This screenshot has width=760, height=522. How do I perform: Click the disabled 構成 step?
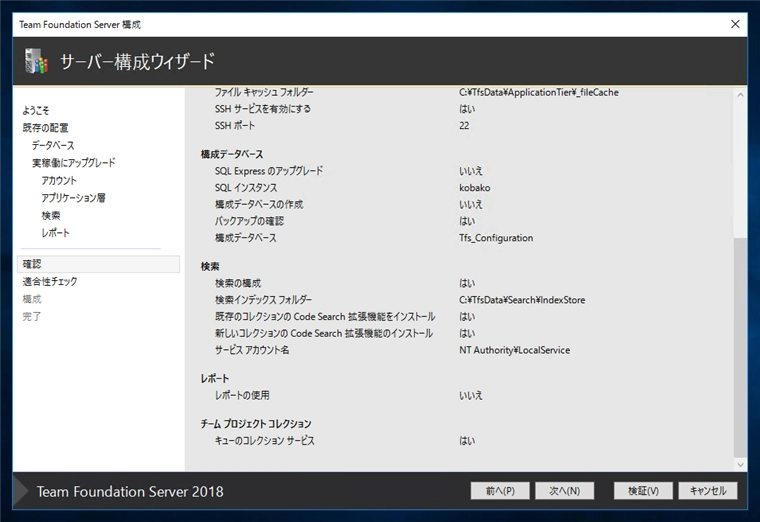(x=32, y=299)
